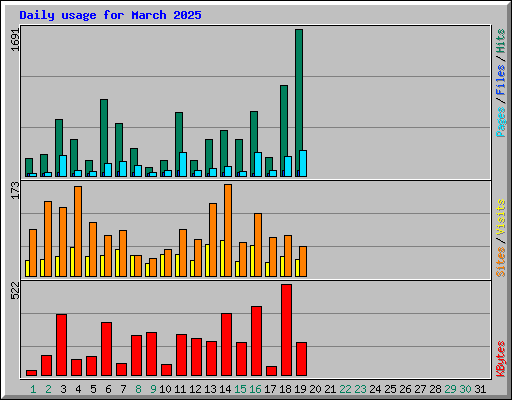Select day 17 on the x-axis
The width and height of the screenshot is (512, 400).
point(270,389)
